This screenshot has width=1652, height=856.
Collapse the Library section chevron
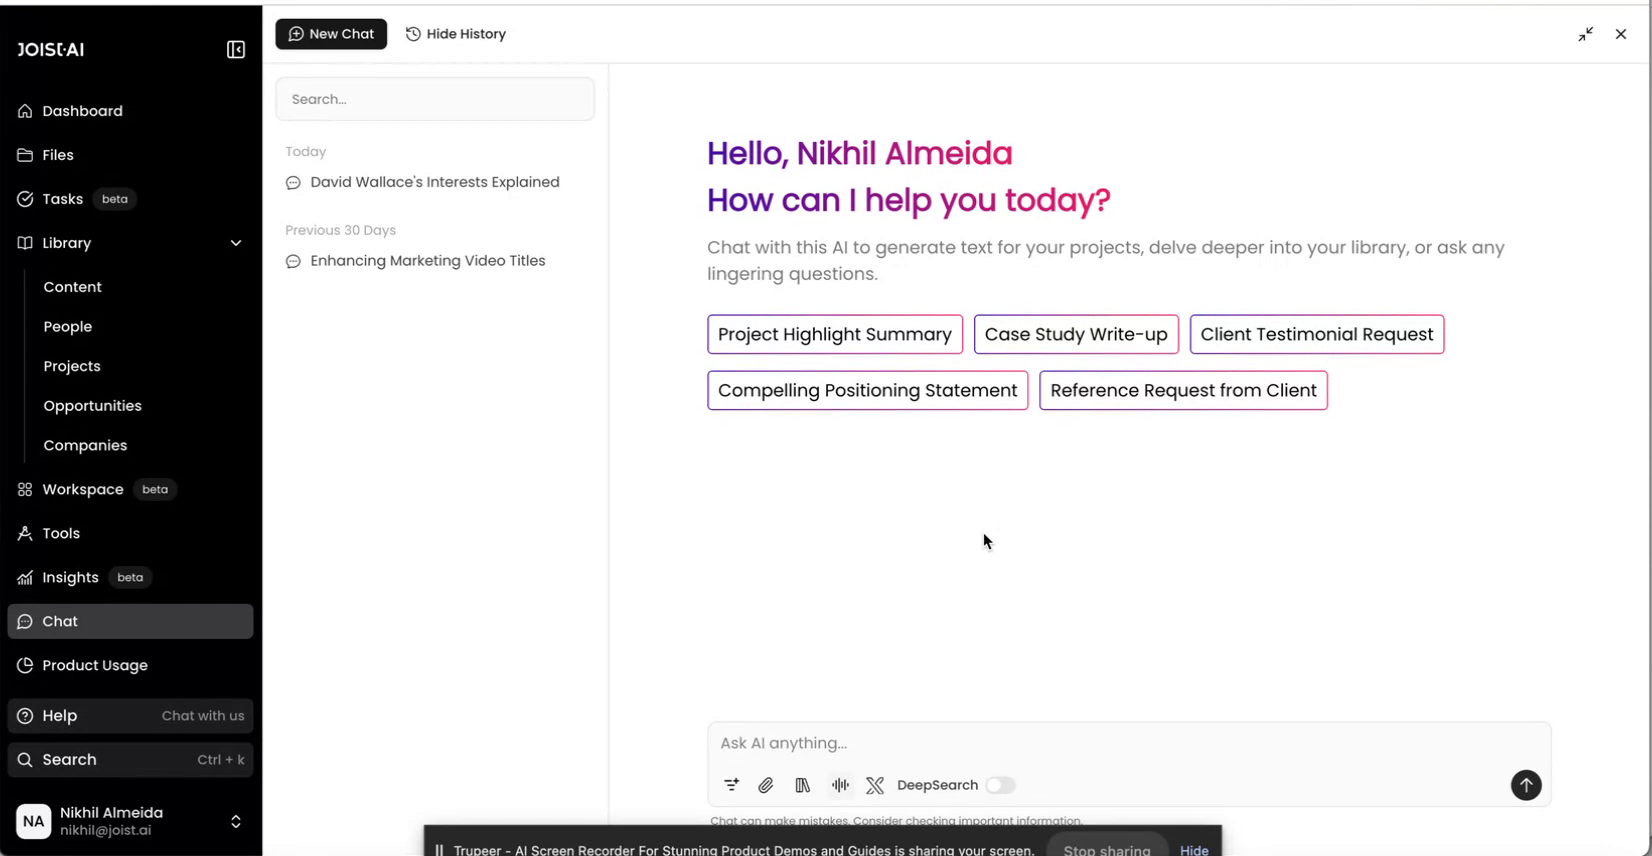pos(236,243)
